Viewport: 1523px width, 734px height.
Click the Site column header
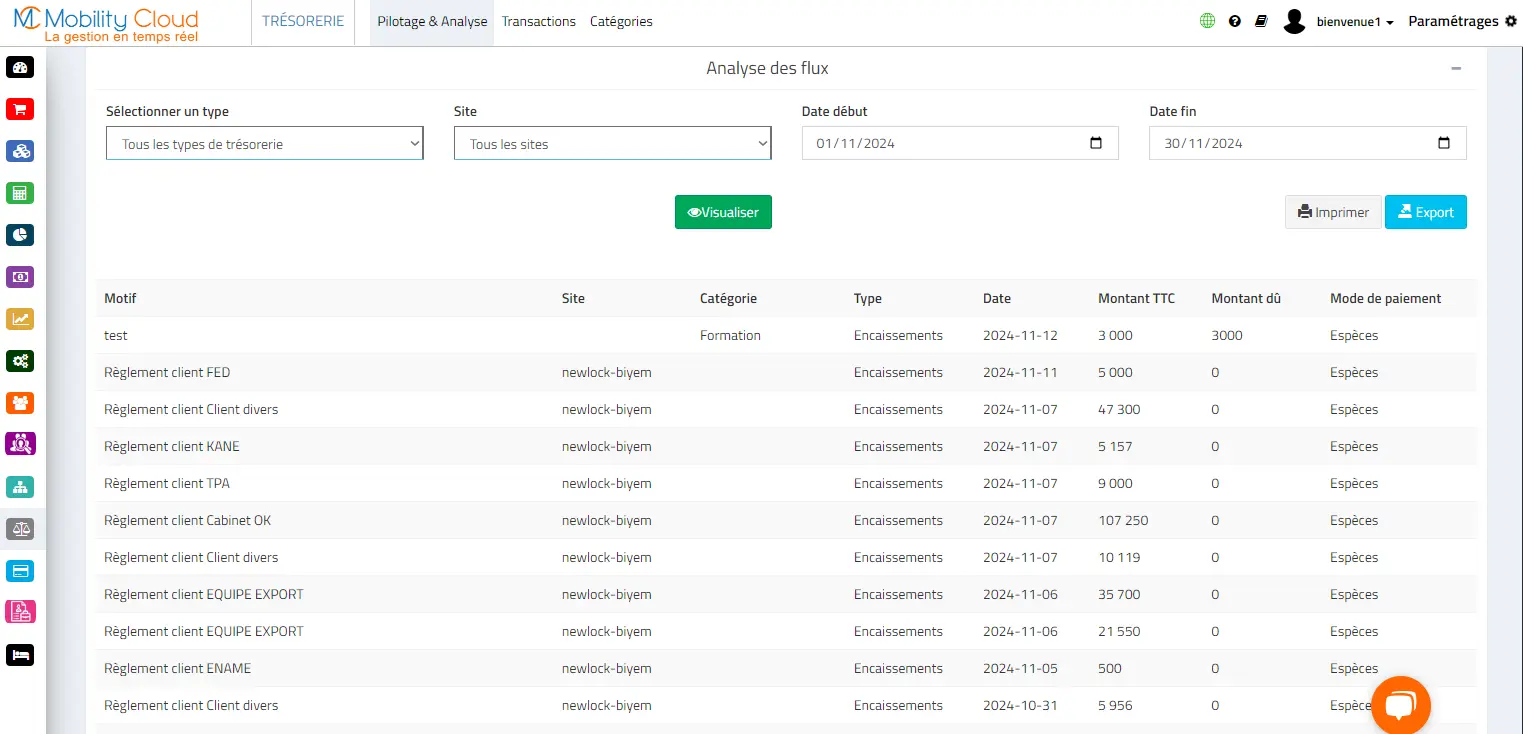(x=573, y=298)
